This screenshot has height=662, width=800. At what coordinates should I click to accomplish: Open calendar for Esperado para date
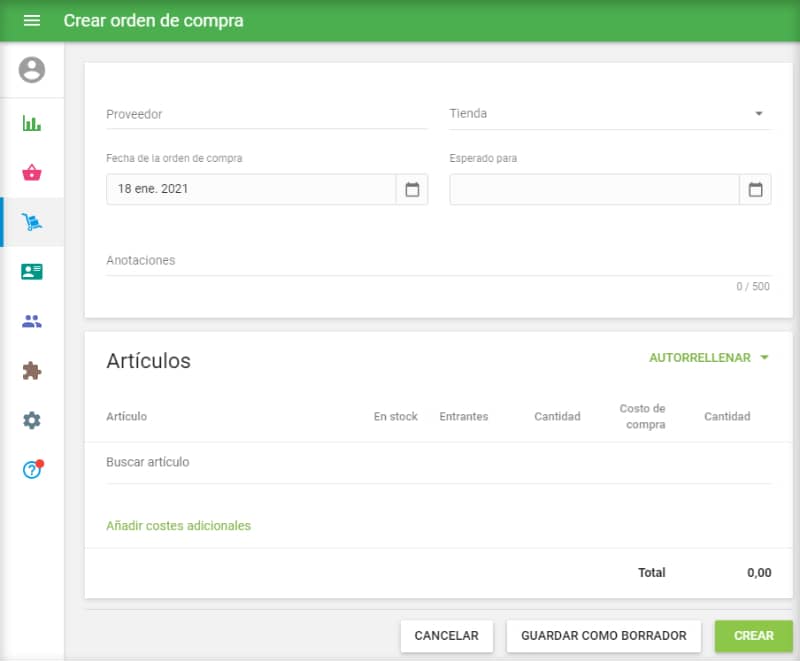[755, 189]
